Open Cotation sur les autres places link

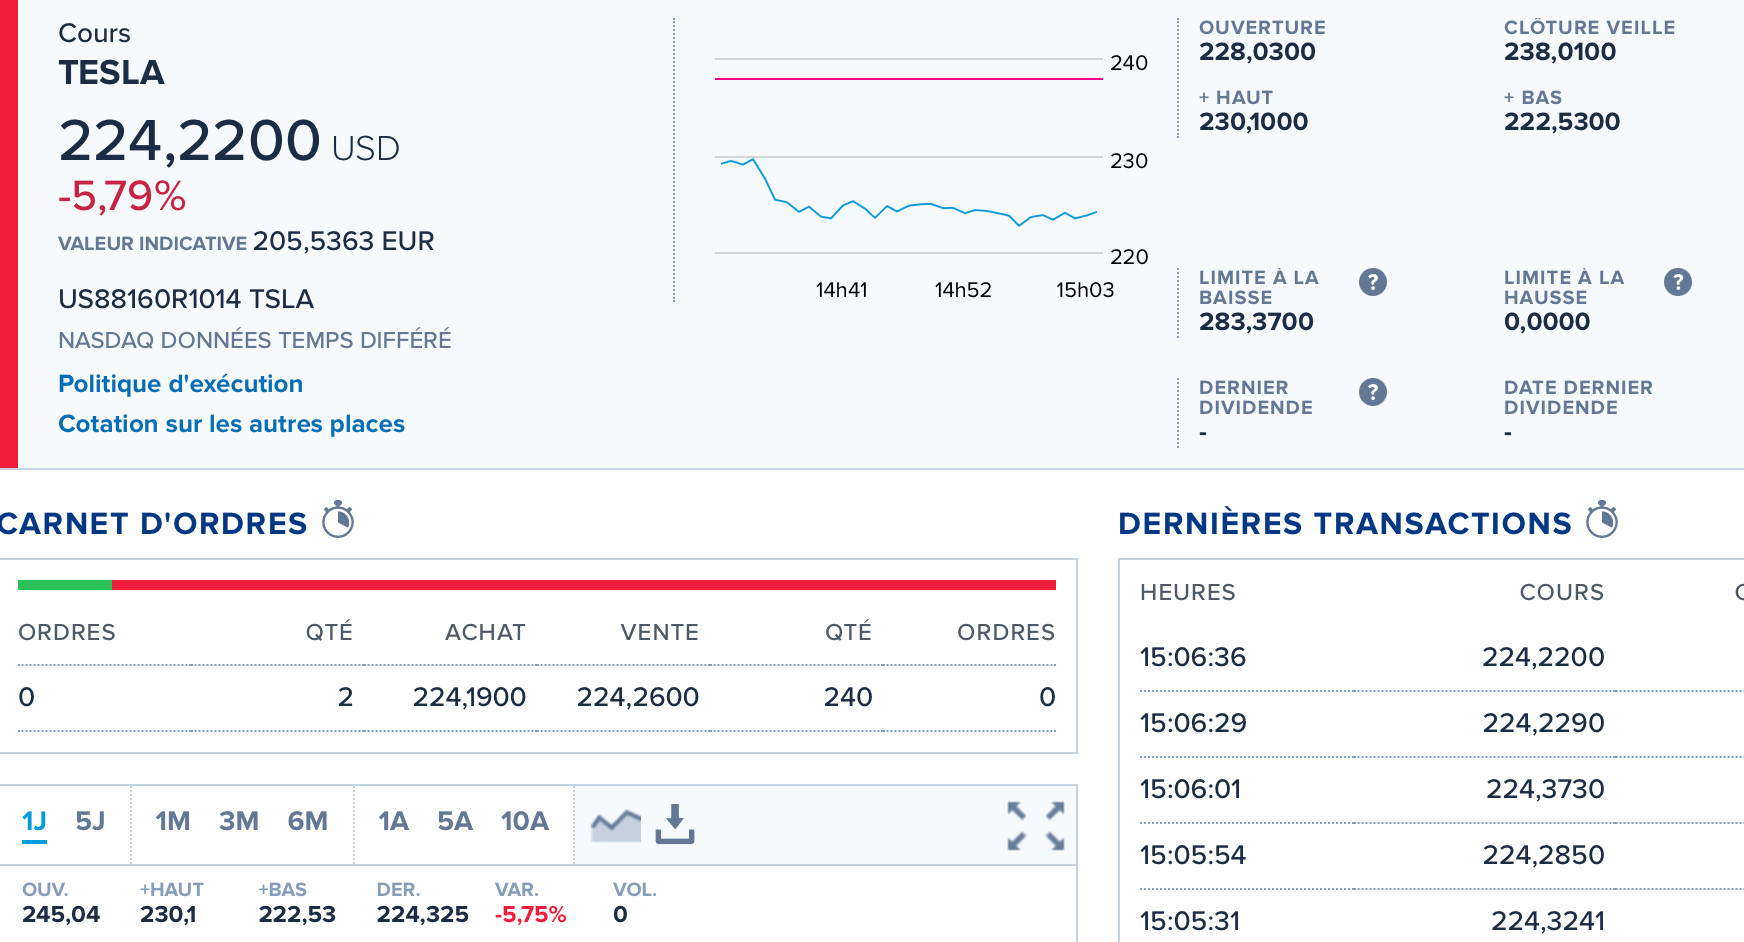point(231,424)
